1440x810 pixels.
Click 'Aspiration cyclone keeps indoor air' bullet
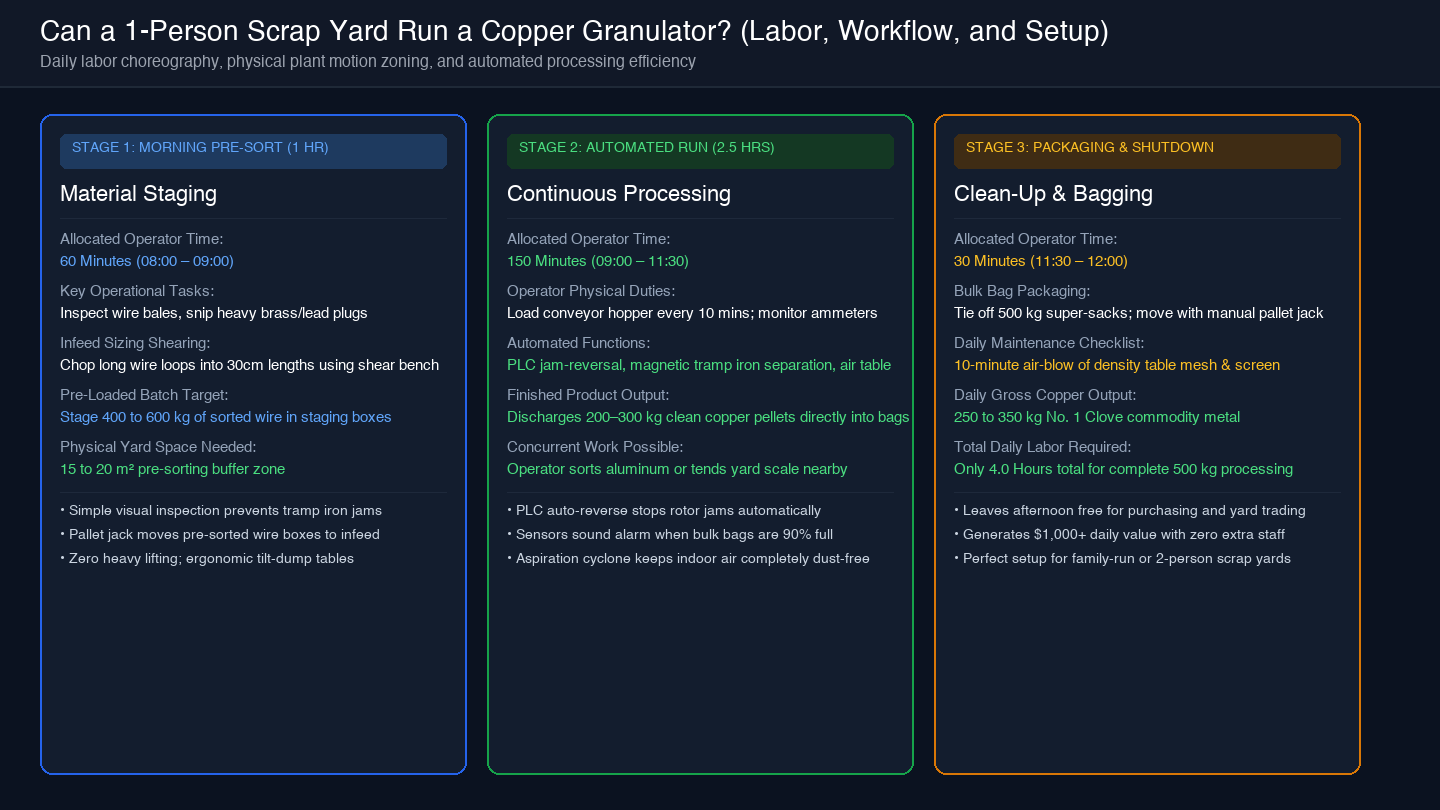688,558
